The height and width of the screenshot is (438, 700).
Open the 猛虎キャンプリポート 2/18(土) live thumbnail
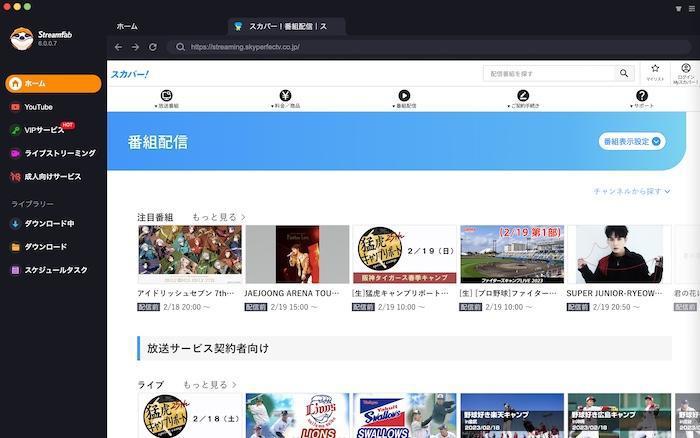click(x=190, y=416)
